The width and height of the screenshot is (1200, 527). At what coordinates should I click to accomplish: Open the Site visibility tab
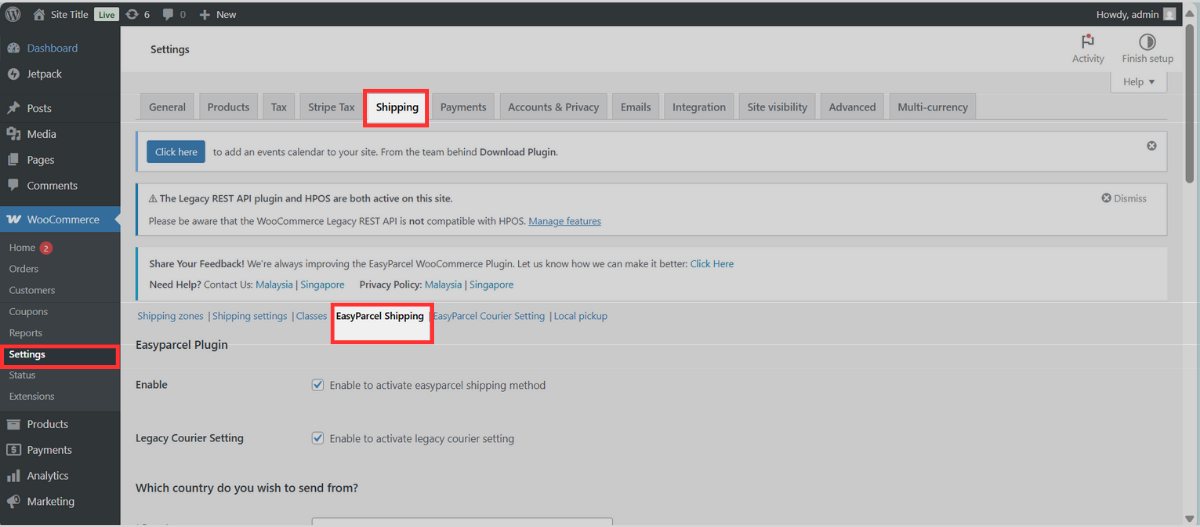(777, 107)
